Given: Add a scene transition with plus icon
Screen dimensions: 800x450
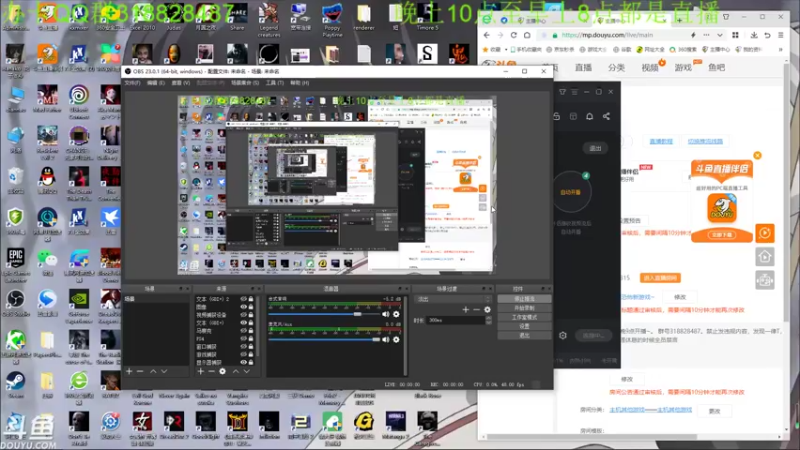Looking at the screenshot, I should [x=465, y=310].
